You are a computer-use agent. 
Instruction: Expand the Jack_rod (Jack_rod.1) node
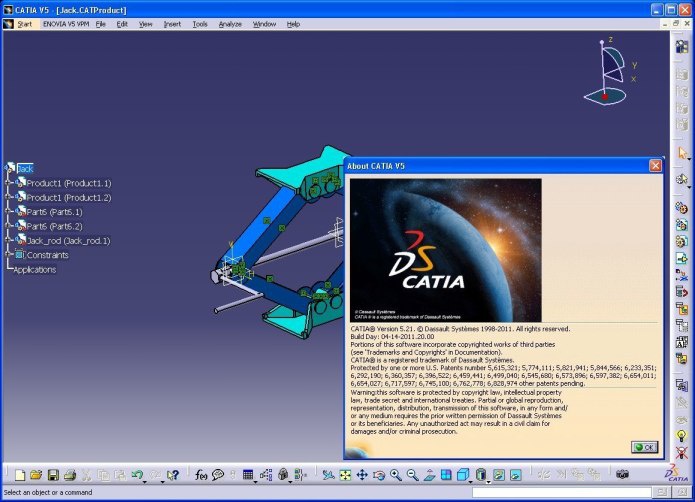(8, 240)
